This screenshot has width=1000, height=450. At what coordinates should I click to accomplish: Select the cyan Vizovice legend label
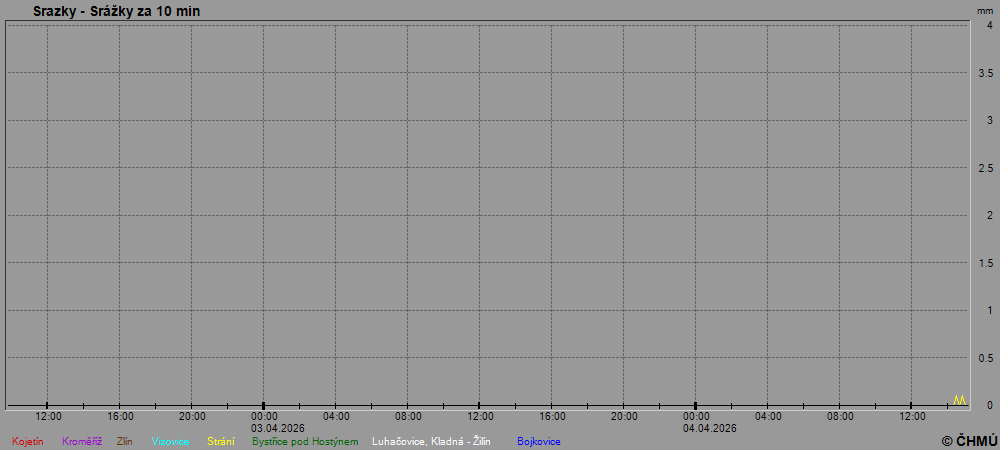point(170,441)
